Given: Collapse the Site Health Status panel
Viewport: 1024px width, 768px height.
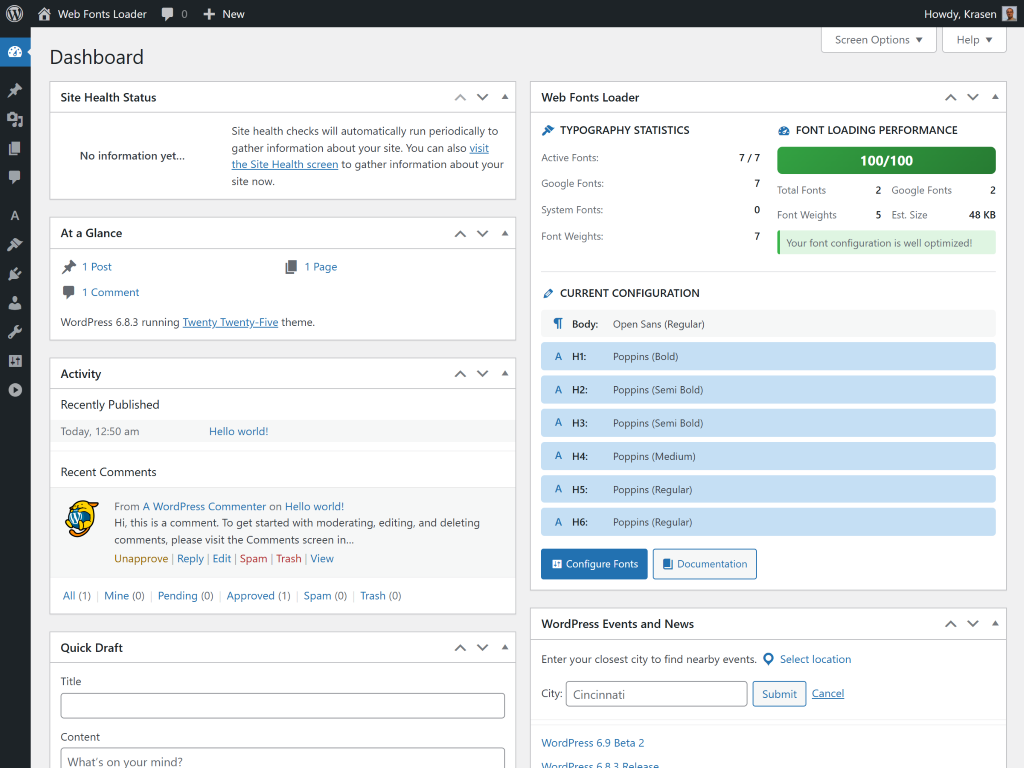Looking at the screenshot, I should pyautogui.click(x=505, y=97).
